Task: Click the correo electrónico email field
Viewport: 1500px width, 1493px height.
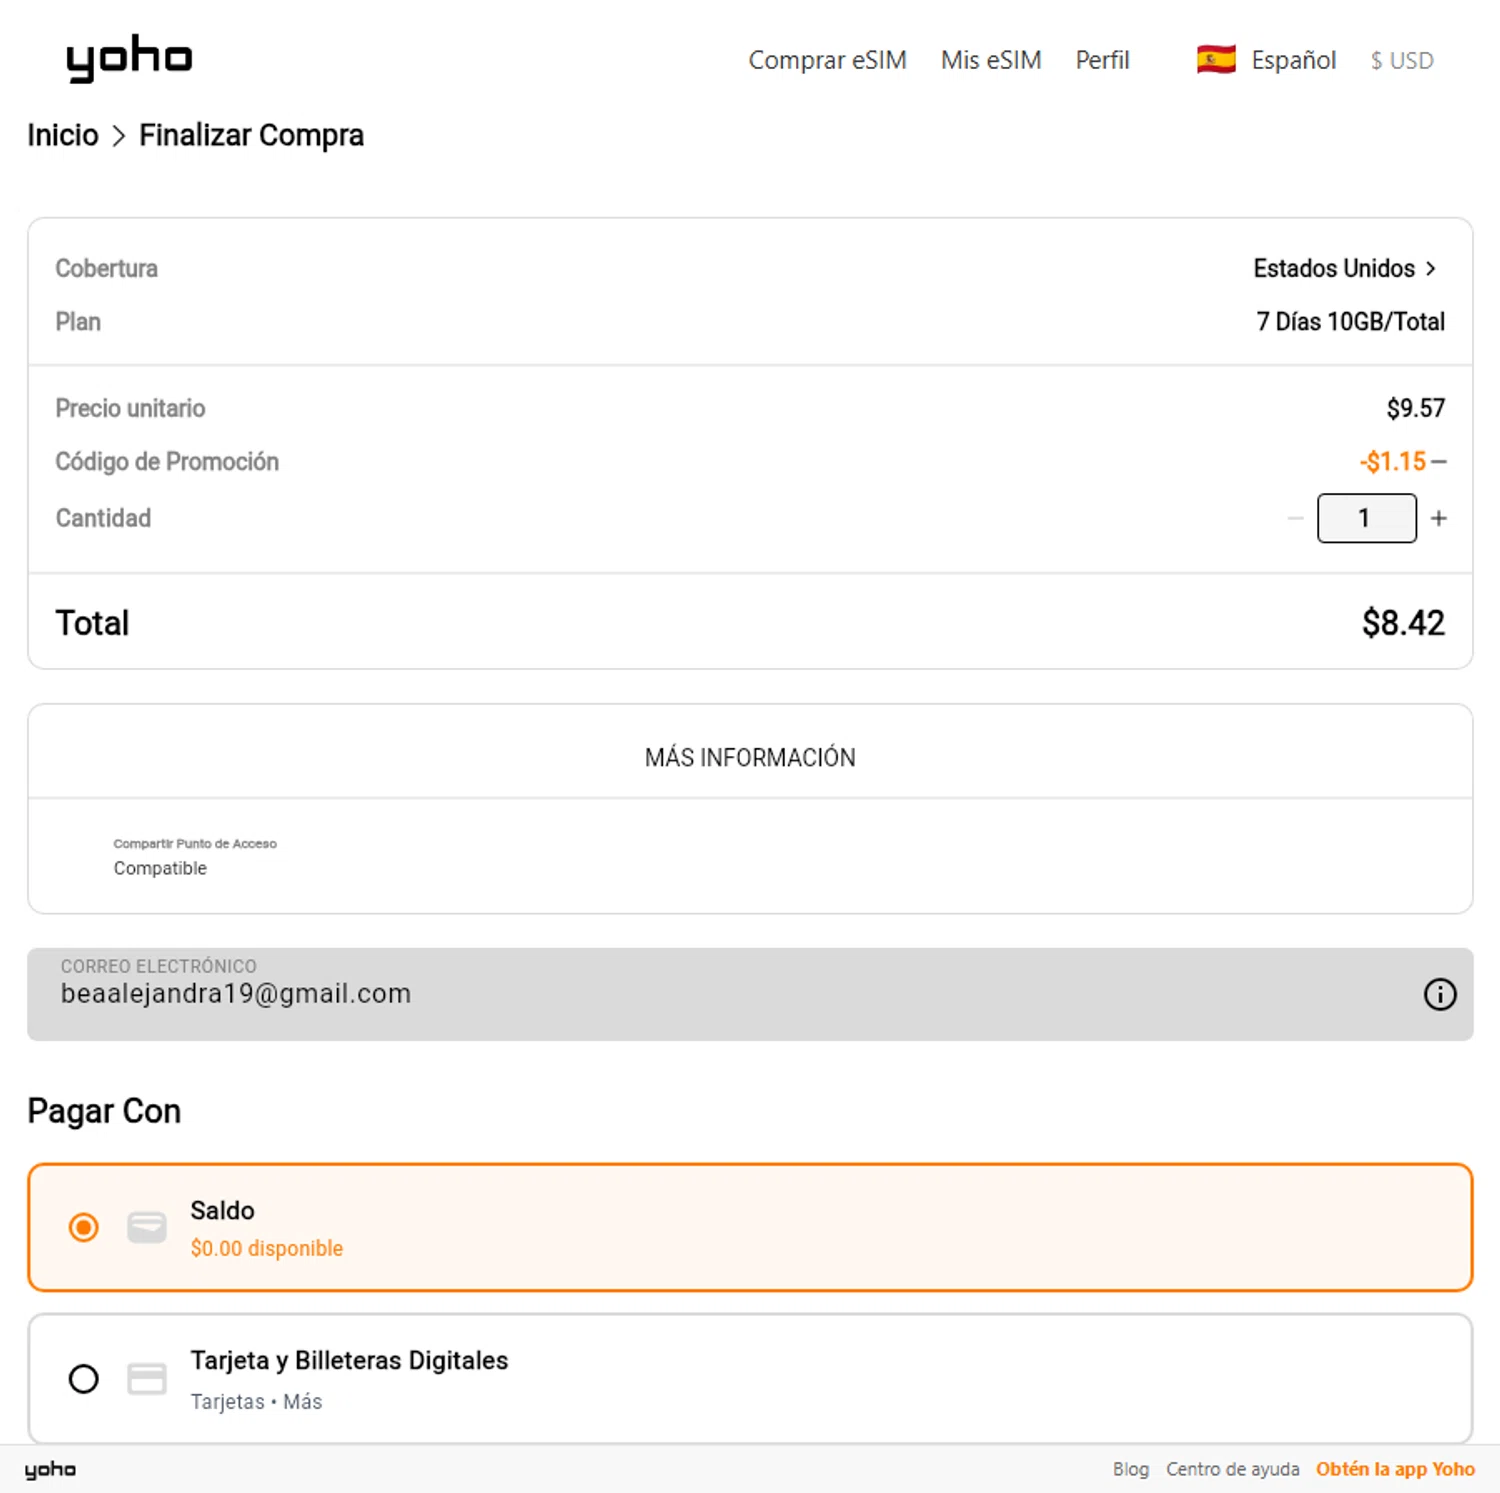Action: pyautogui.click(x=750, y=994)
